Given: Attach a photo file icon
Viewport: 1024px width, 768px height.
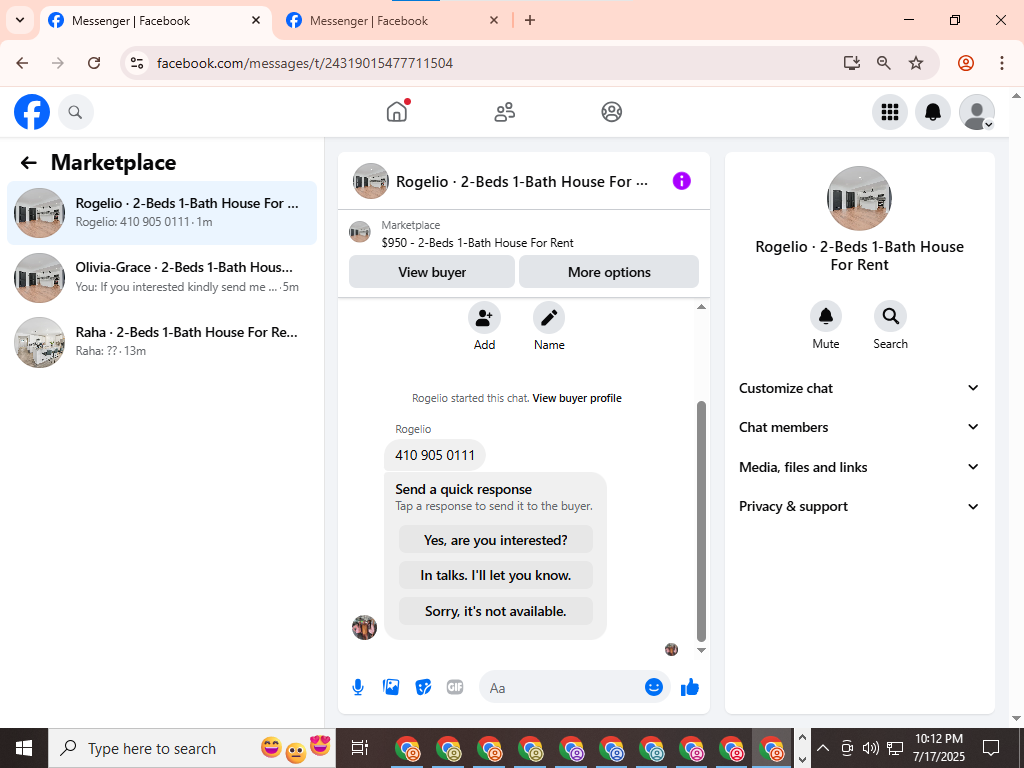Looking at the screenshot, I should coord(391,687).
